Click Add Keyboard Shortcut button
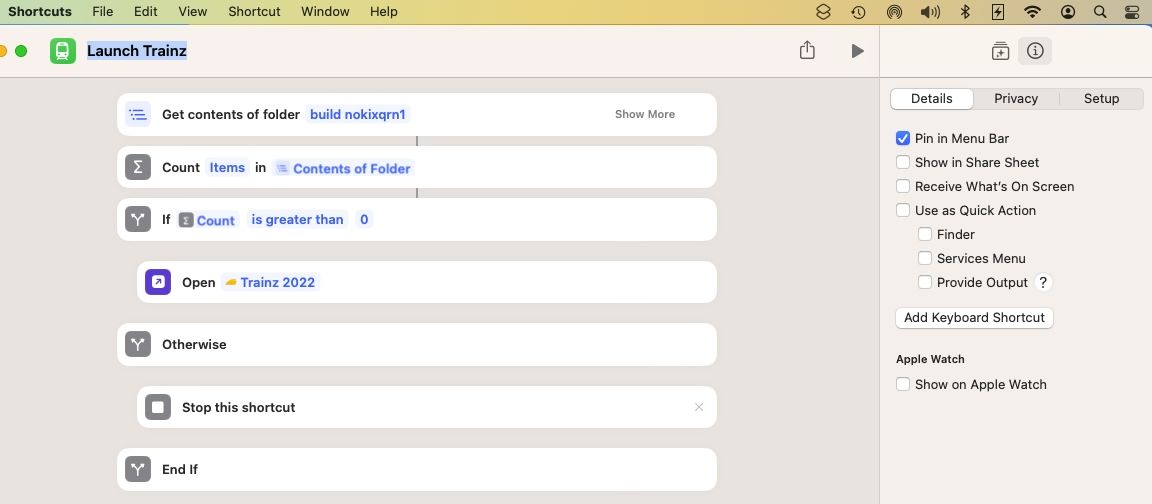Viewport: 1152px width, 504px height. coord(974,317)
